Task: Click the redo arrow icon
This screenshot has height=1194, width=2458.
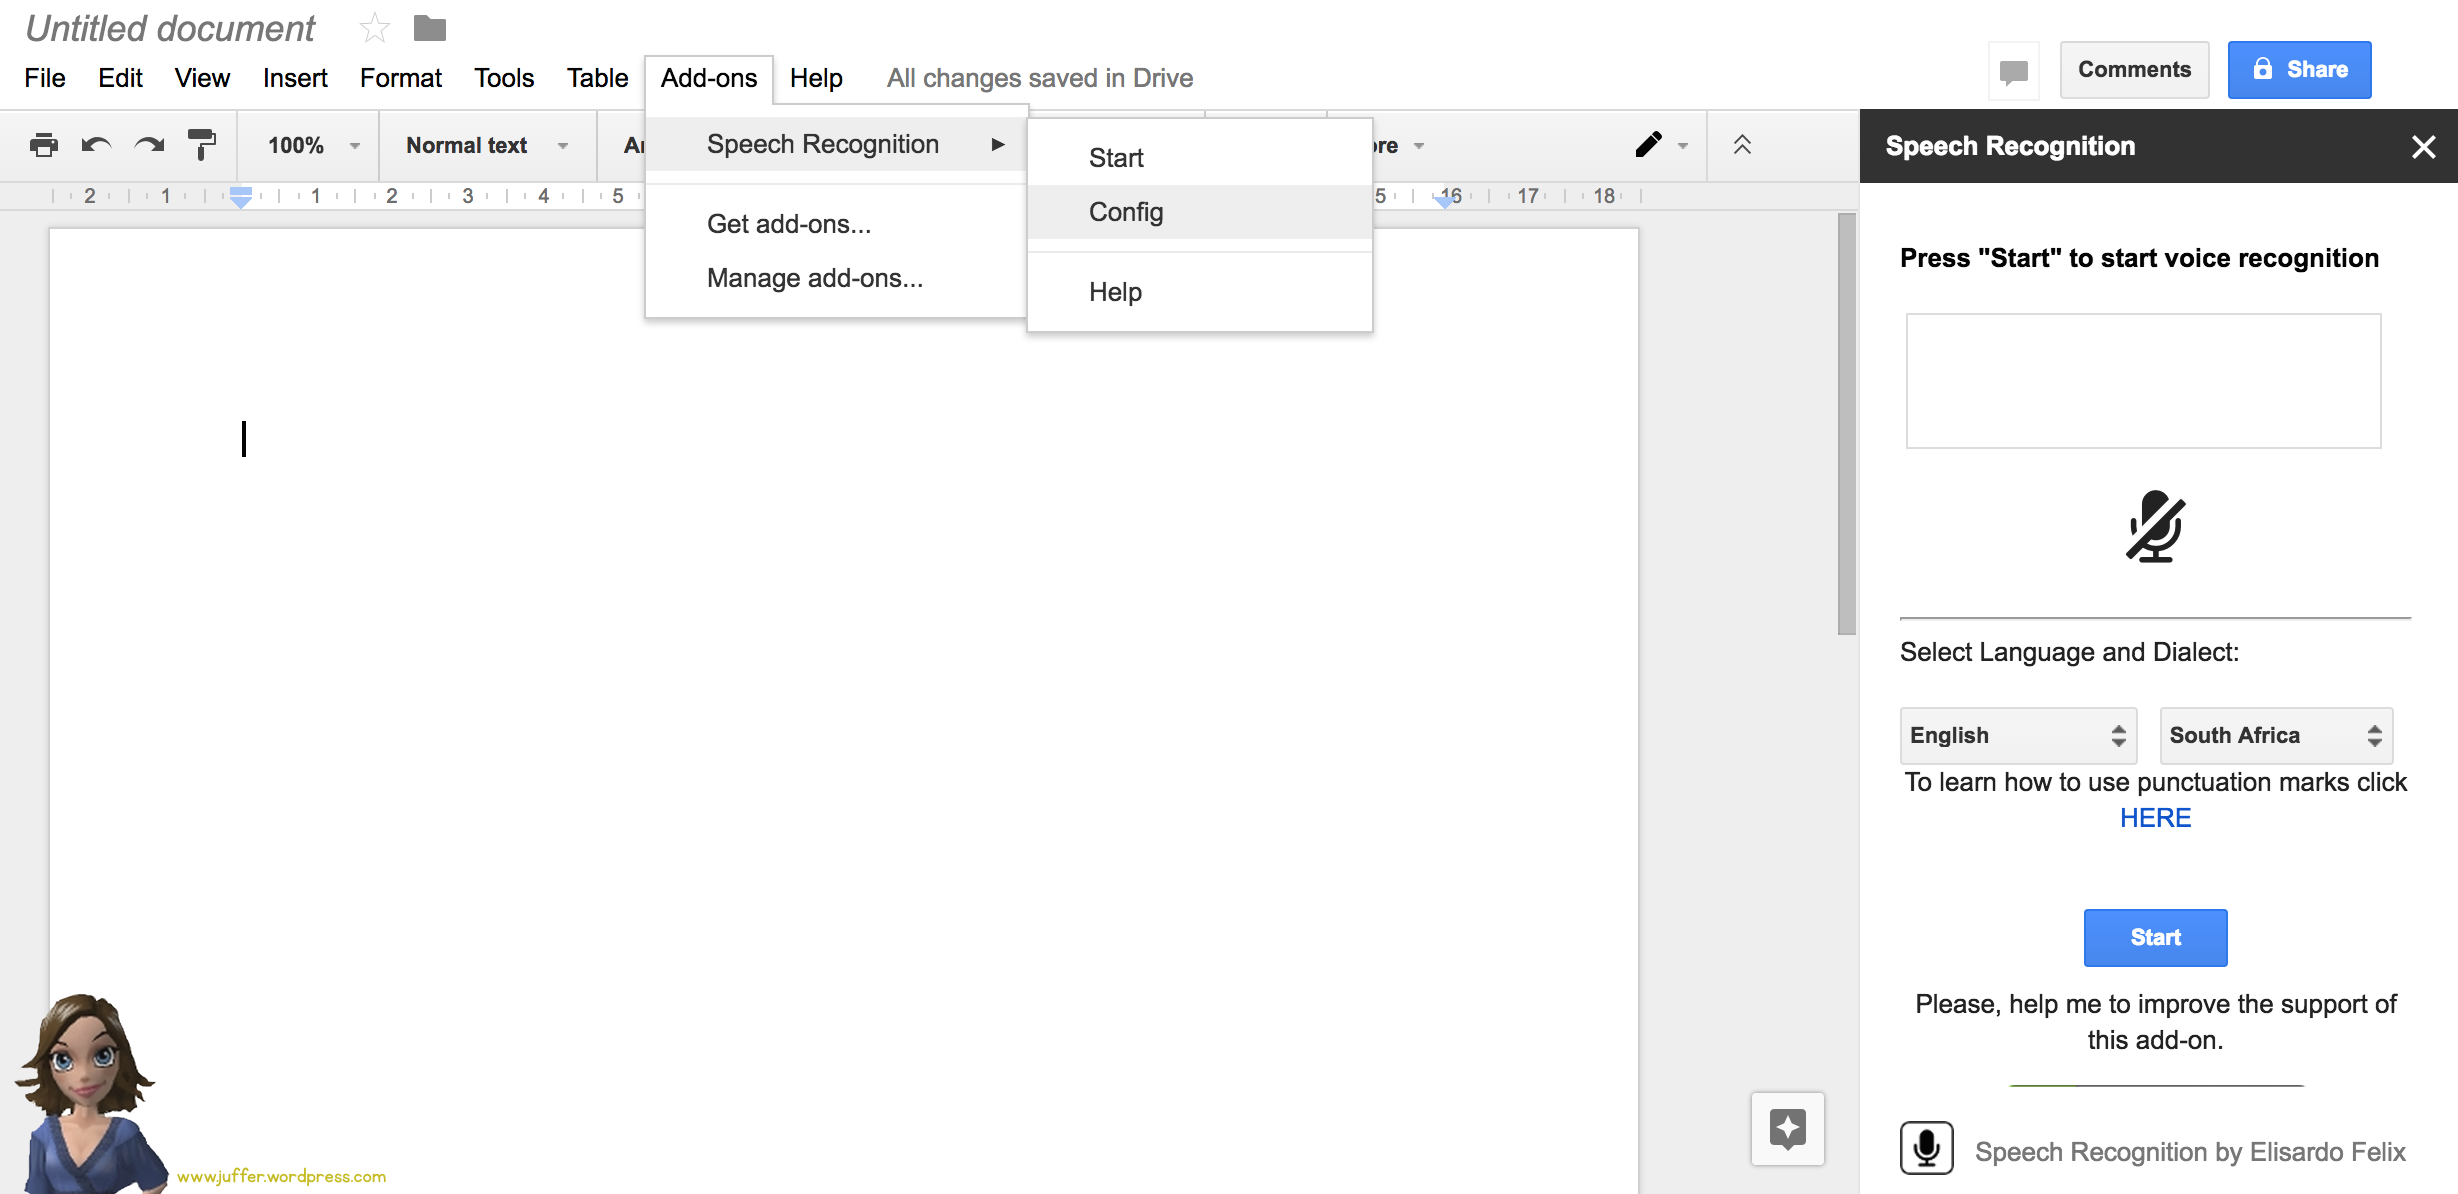Action: (x=149, y=145)
